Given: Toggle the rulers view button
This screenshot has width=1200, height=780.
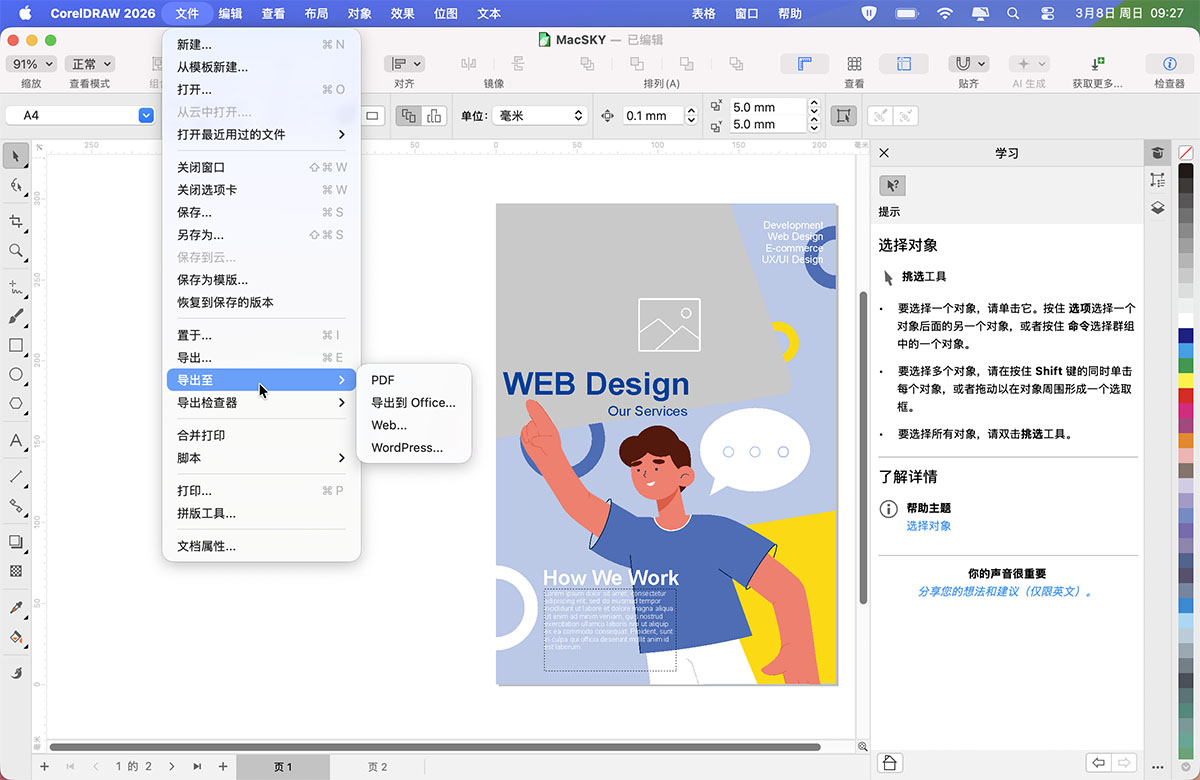Looking at the screenshot, I should tap(803, 64).
